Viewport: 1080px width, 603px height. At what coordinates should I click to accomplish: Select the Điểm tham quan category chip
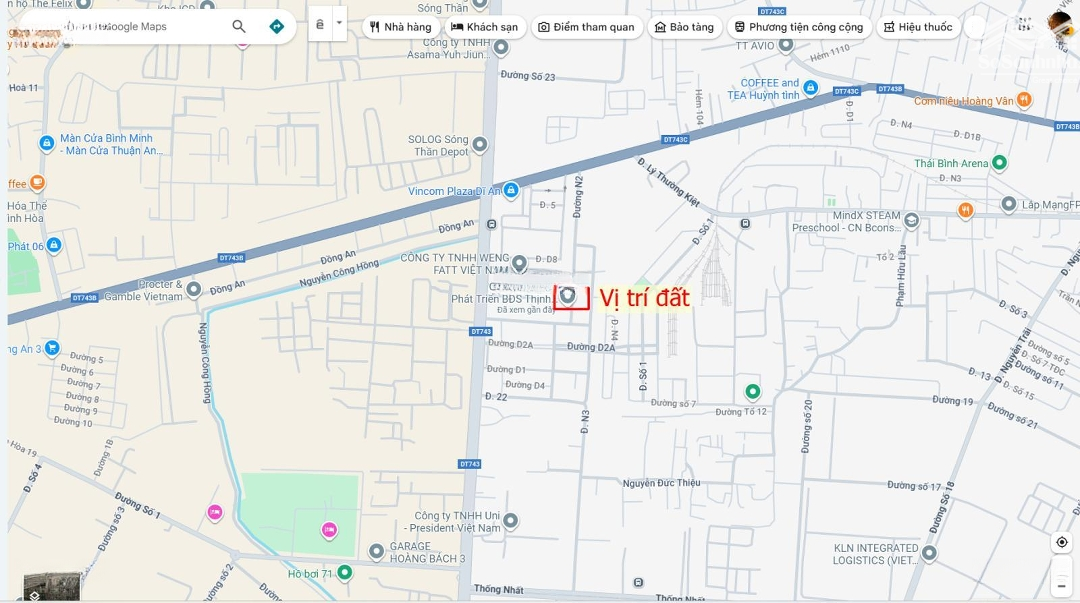coord(587,27)
